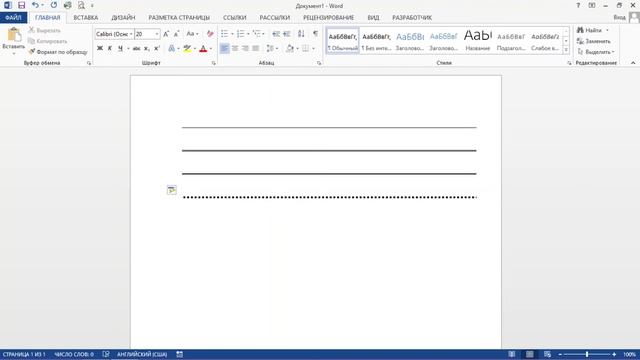Switch to РАЗМЕТКА СТРАНИЦЫ tab
The height and width of the screenshot is (360, 640).
(179, 18)
